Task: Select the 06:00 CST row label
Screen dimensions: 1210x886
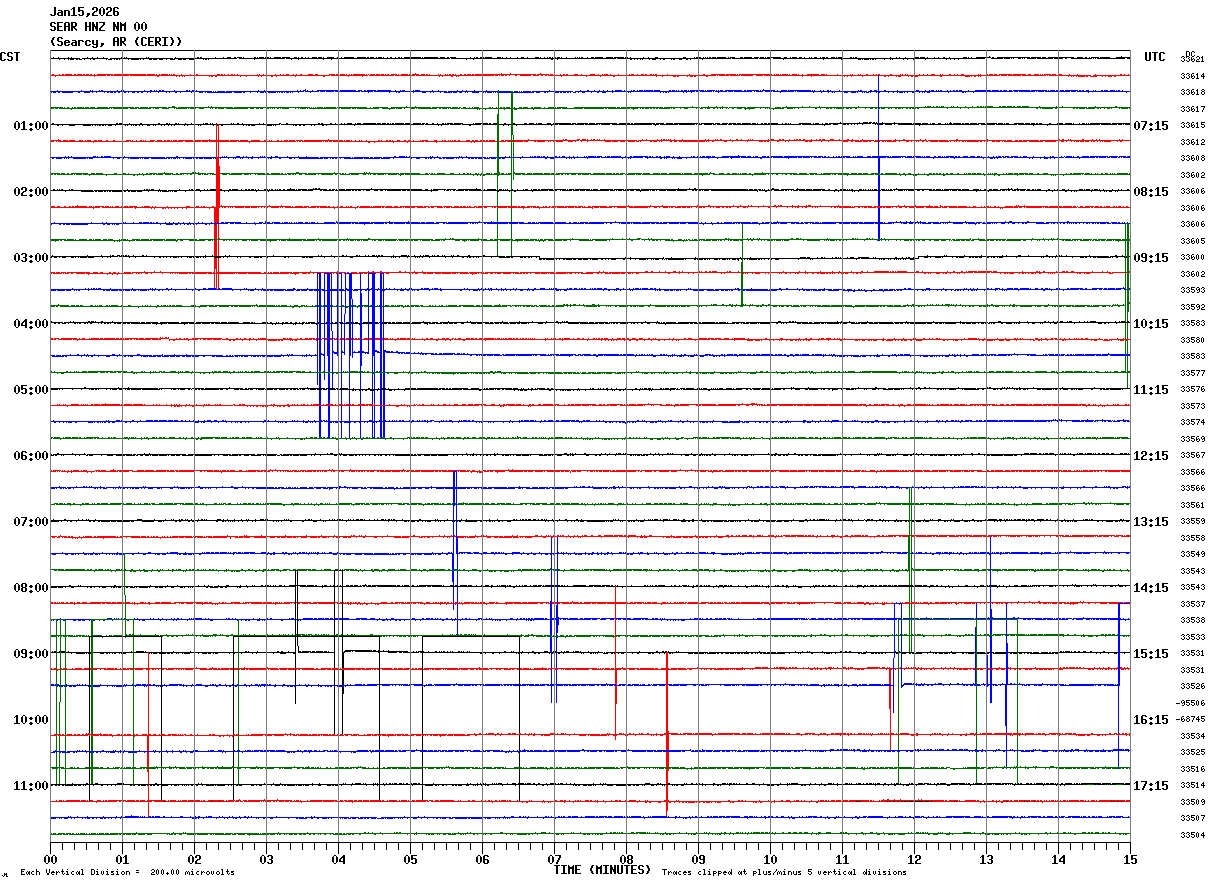Action: 31,456
